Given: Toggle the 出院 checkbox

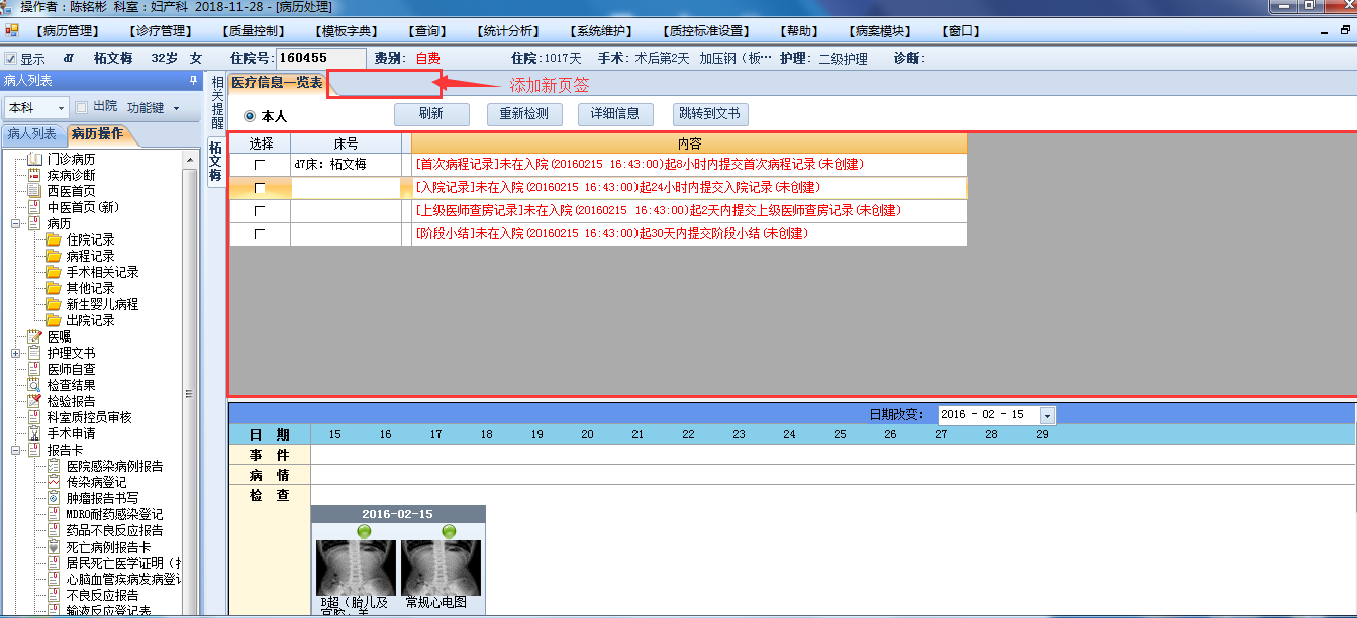Looking at the screenshot, I should pos(82,107).
